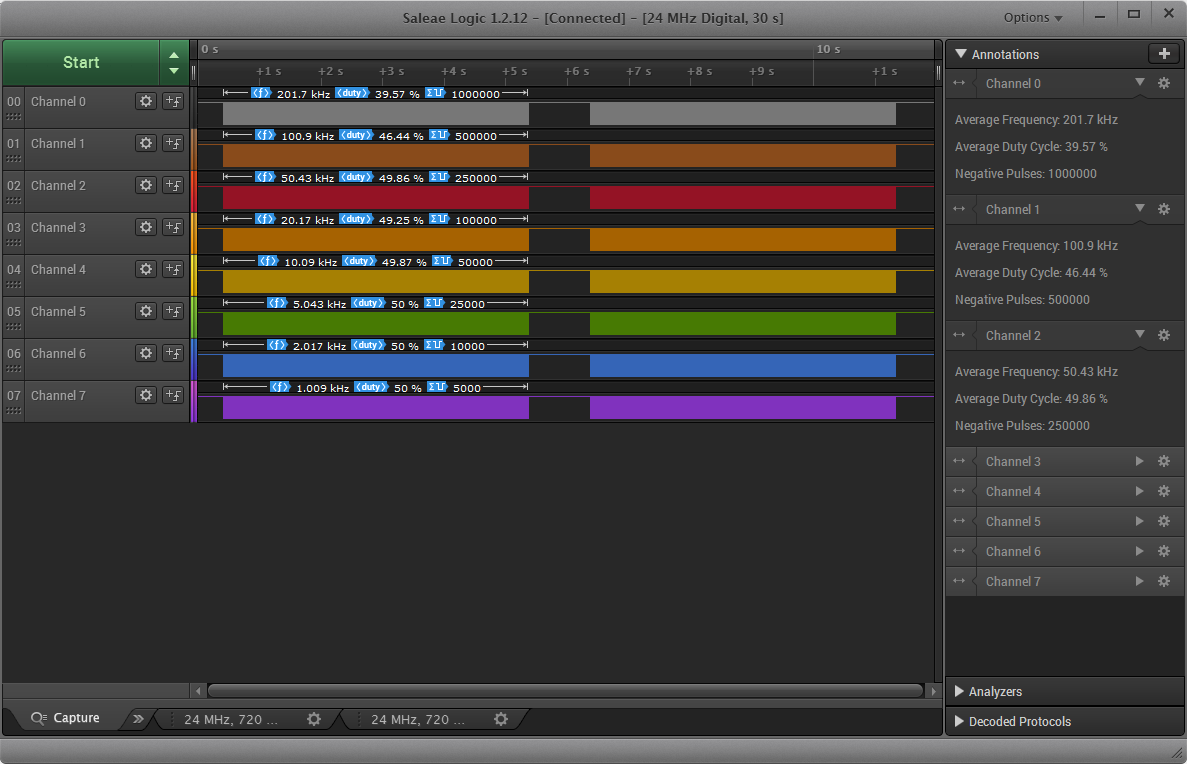The image size is (1187, 764).
Task: Open Channel 5 settings gear in channel list
Action: [x=146, y=311]
